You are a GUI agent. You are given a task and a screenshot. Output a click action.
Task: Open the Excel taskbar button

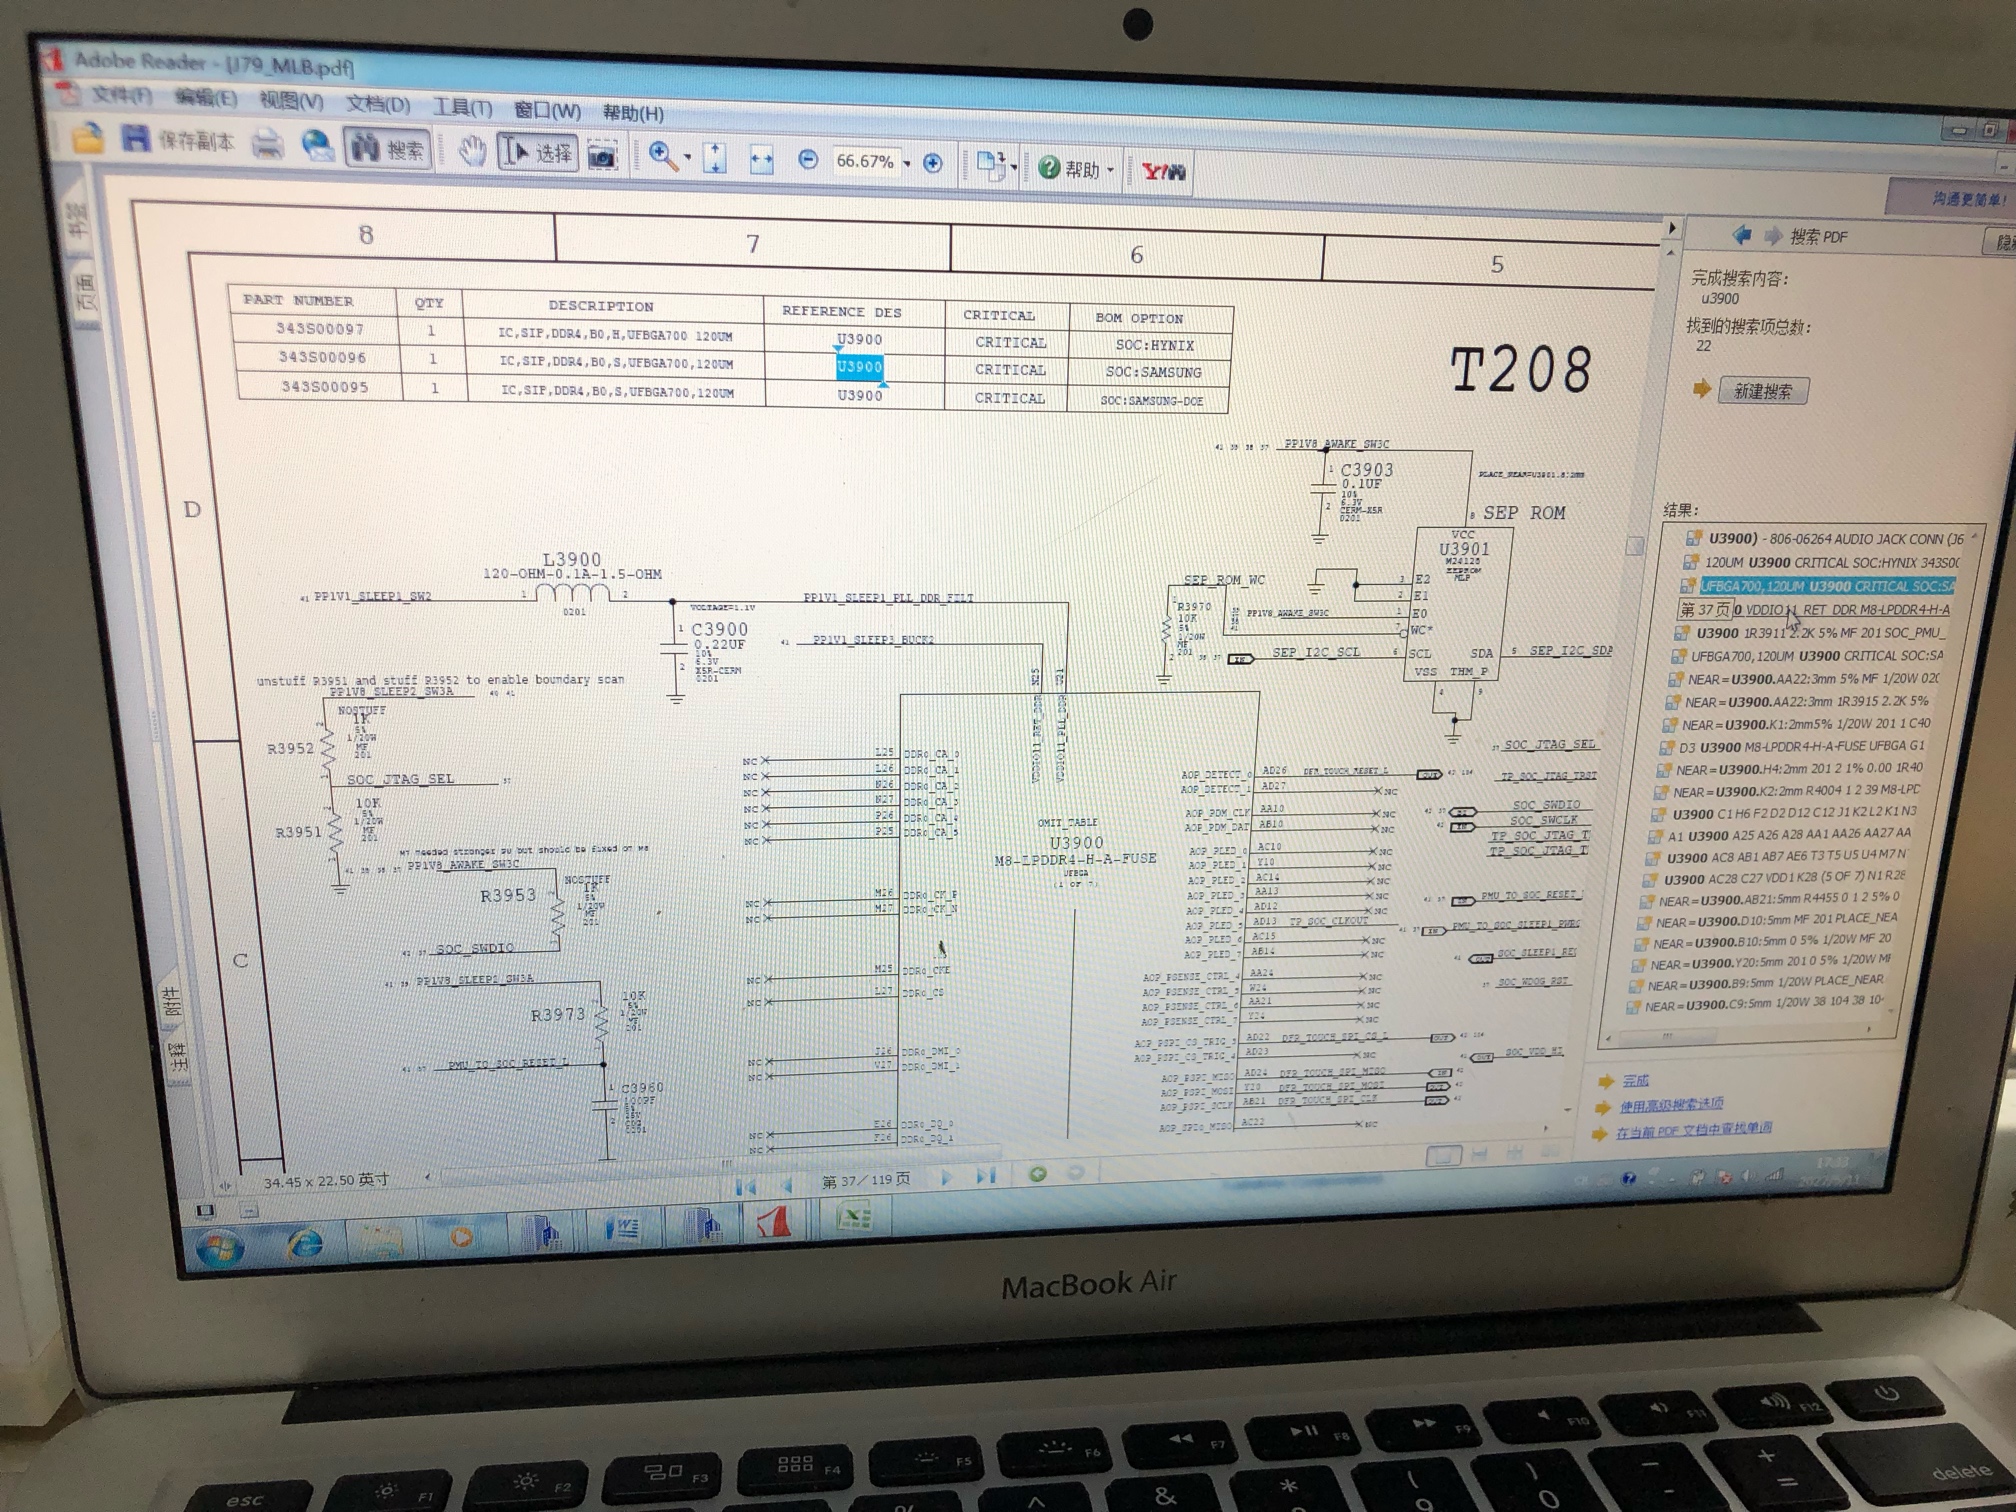(x=855, y=1218)
